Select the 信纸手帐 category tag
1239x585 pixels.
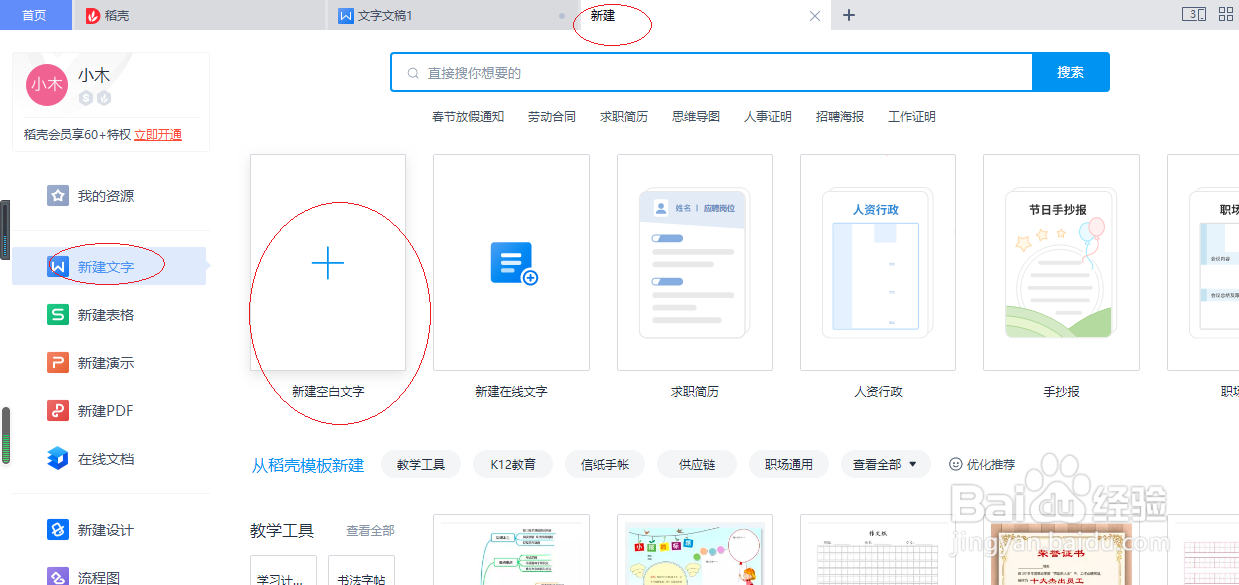(605, 464)
